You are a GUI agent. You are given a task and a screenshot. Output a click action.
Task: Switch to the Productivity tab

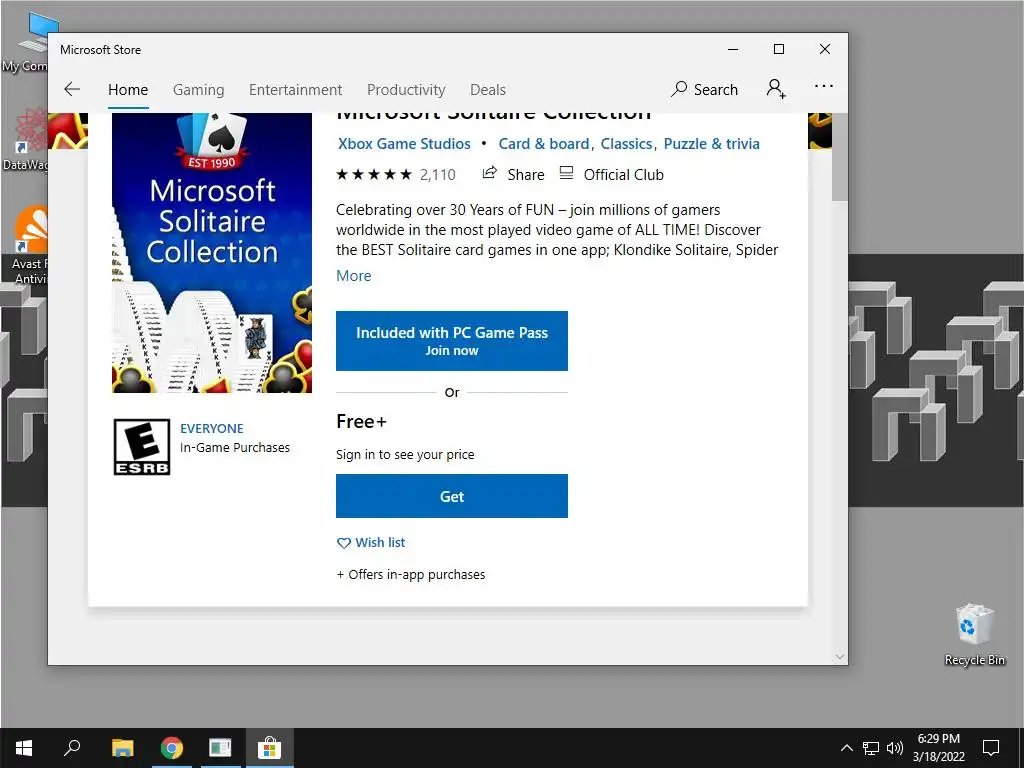(406, 89)
